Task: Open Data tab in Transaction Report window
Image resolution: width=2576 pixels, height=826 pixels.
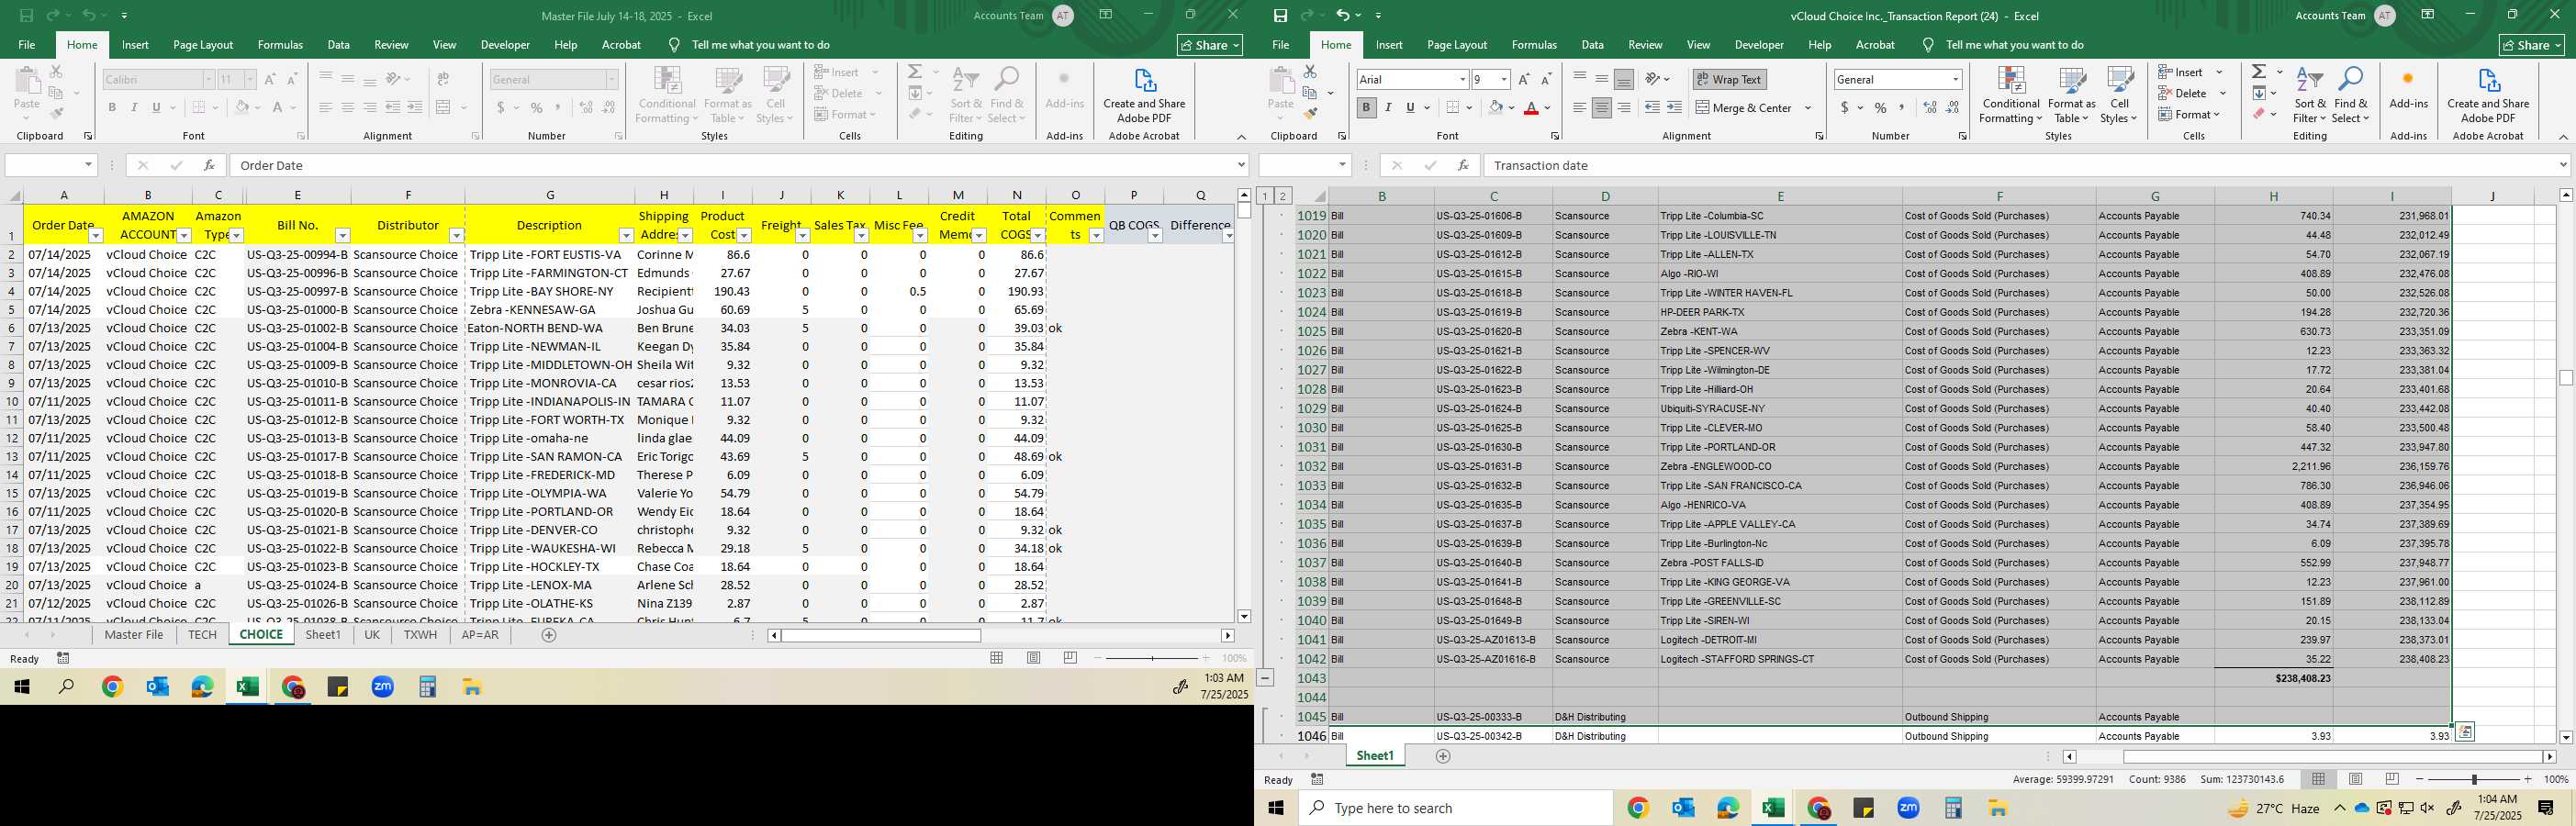Action: click(x=1592, y=45)
